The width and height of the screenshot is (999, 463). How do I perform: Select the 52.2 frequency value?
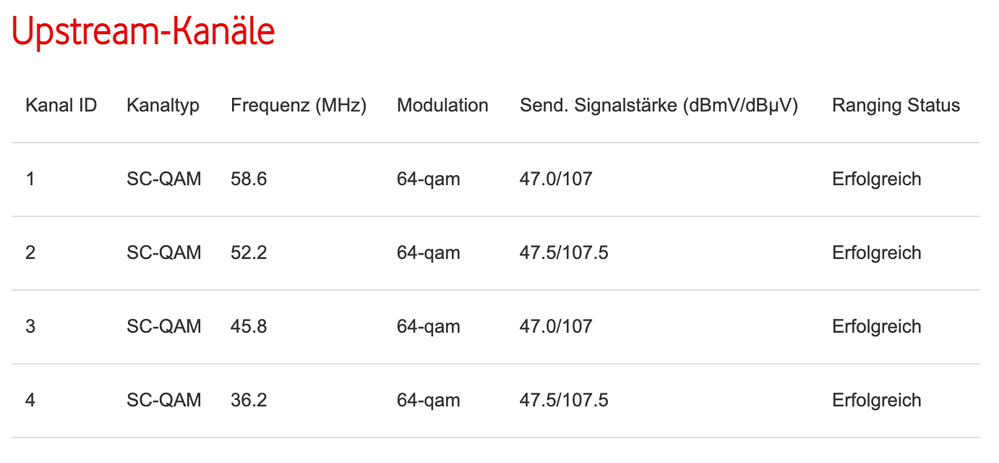249,253
